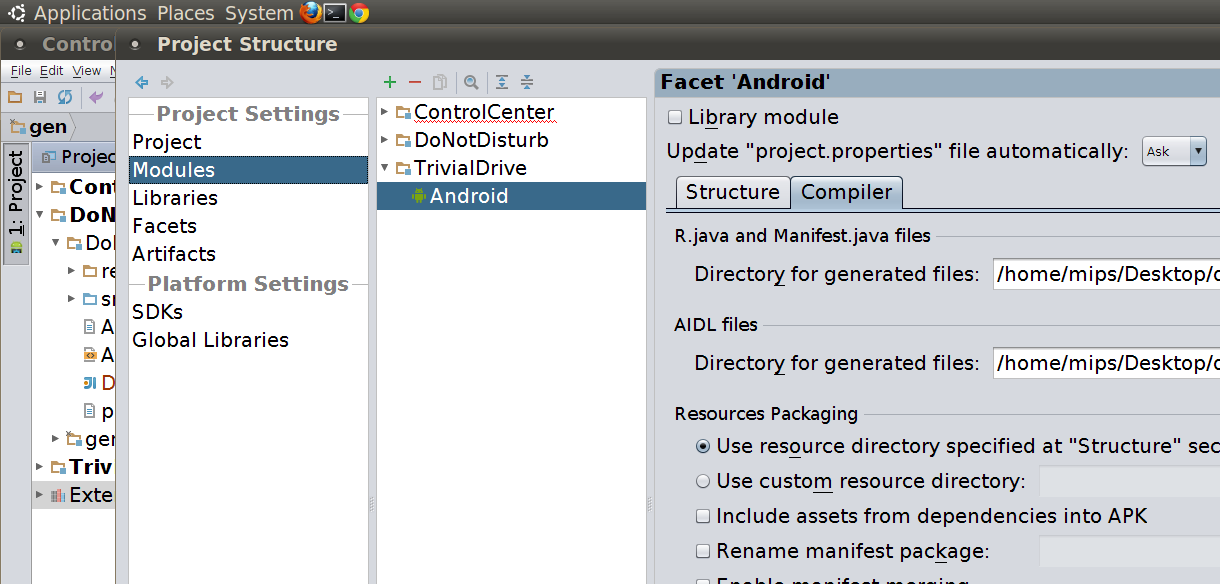Click the forward arrow in Project Structure
This screenshot has width=1220, height=584.
167,82
